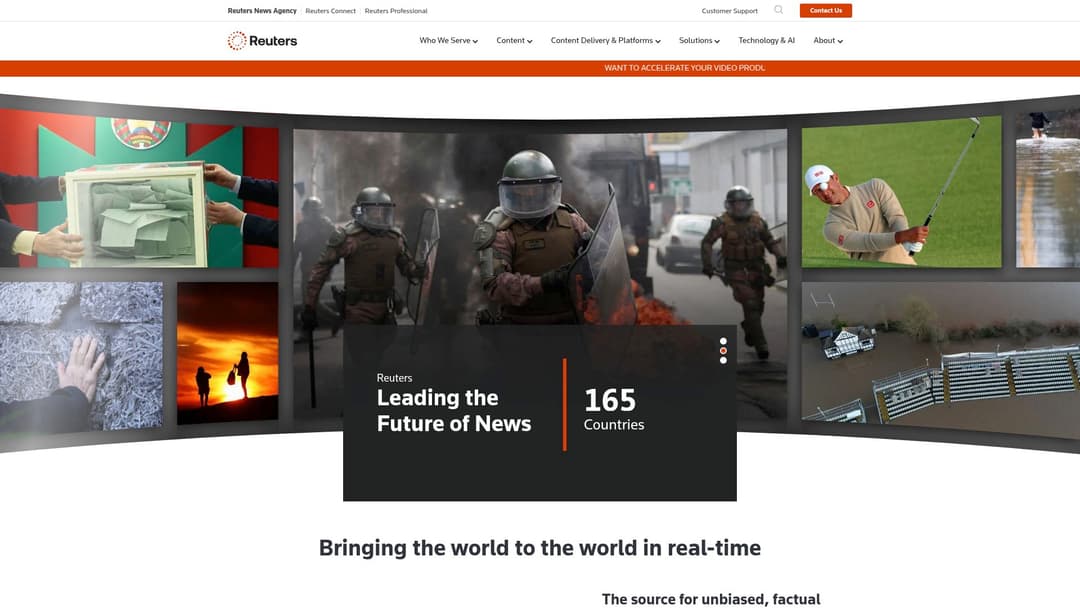Click the '165' countries figure
Viewport: 1080px width, 608px height.
610,400
